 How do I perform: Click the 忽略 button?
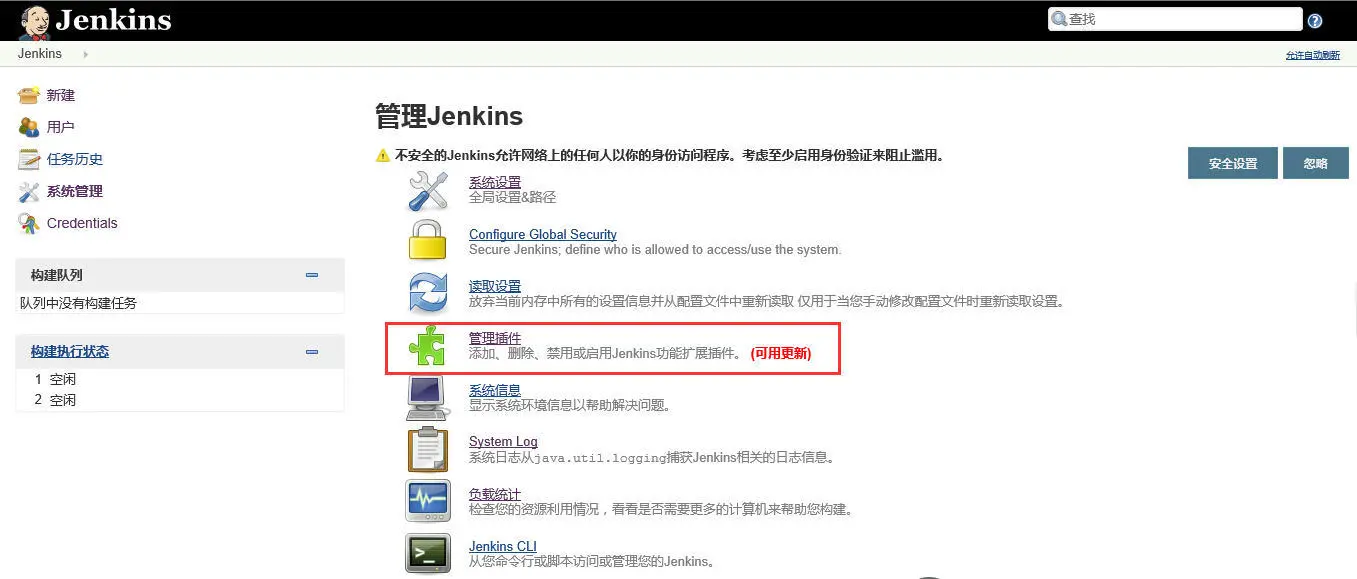click(1316, 163)
